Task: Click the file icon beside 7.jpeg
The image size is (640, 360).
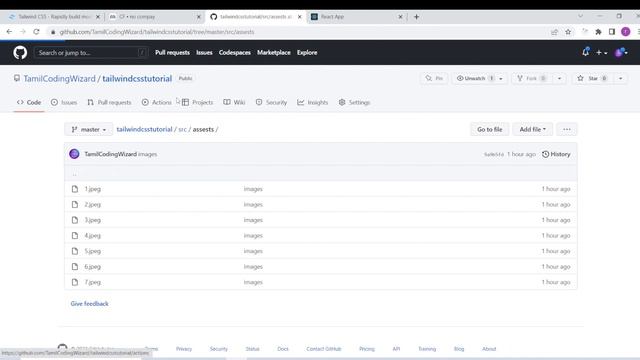Action: [75, 282]
